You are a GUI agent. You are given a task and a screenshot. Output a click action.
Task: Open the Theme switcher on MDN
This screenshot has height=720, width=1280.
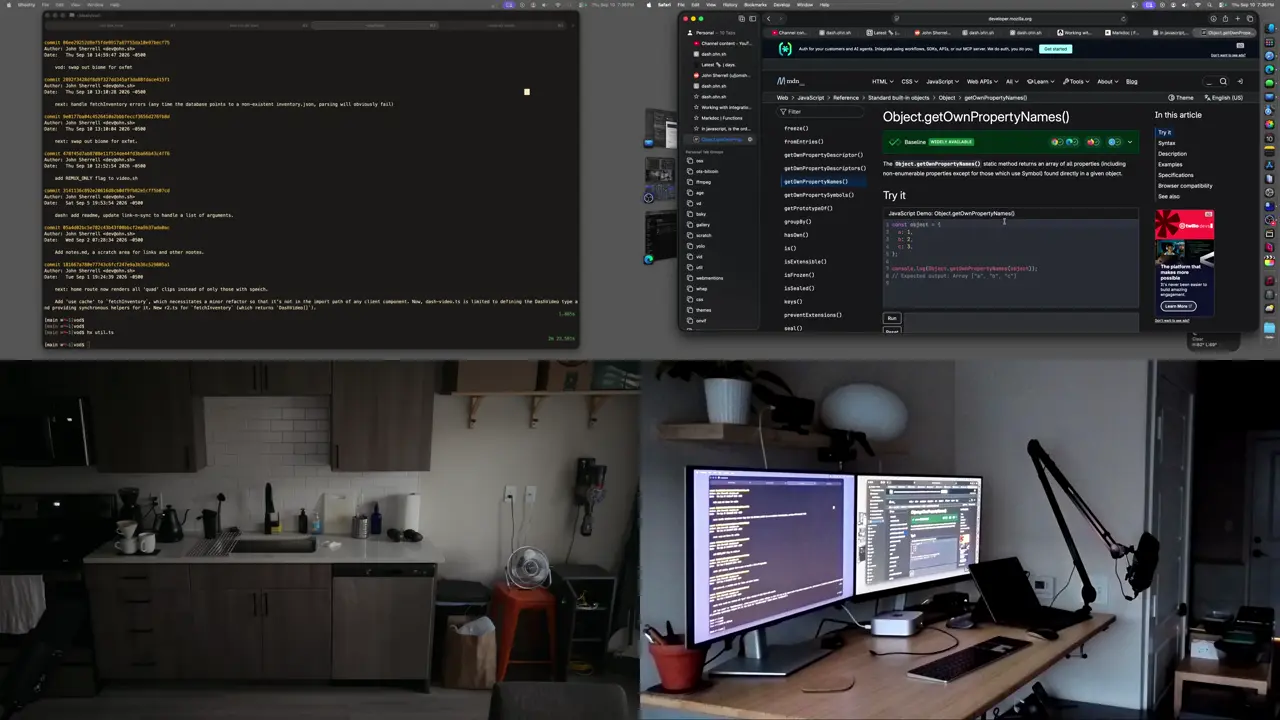coord(1181,98)
